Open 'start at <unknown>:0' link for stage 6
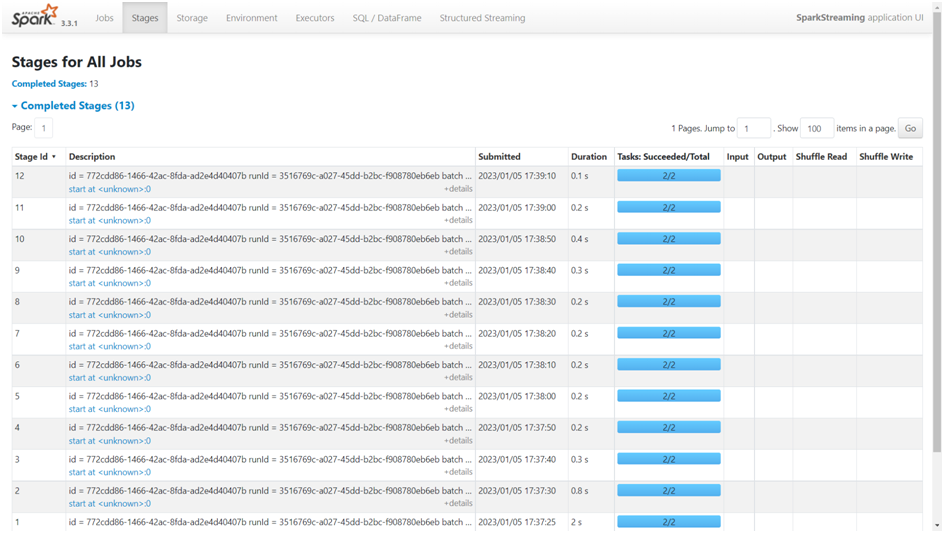944x533 pixels. (110, 378)
